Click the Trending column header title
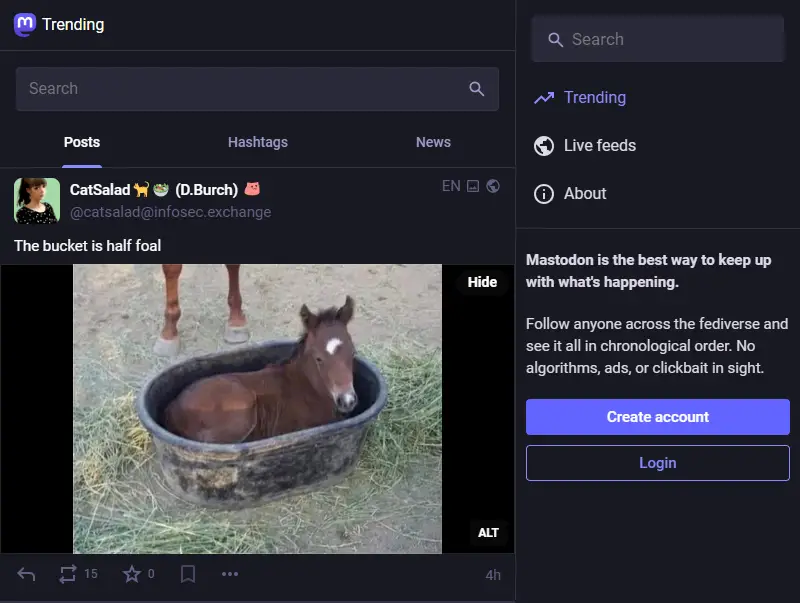800x603 pixels. [73, 24]
